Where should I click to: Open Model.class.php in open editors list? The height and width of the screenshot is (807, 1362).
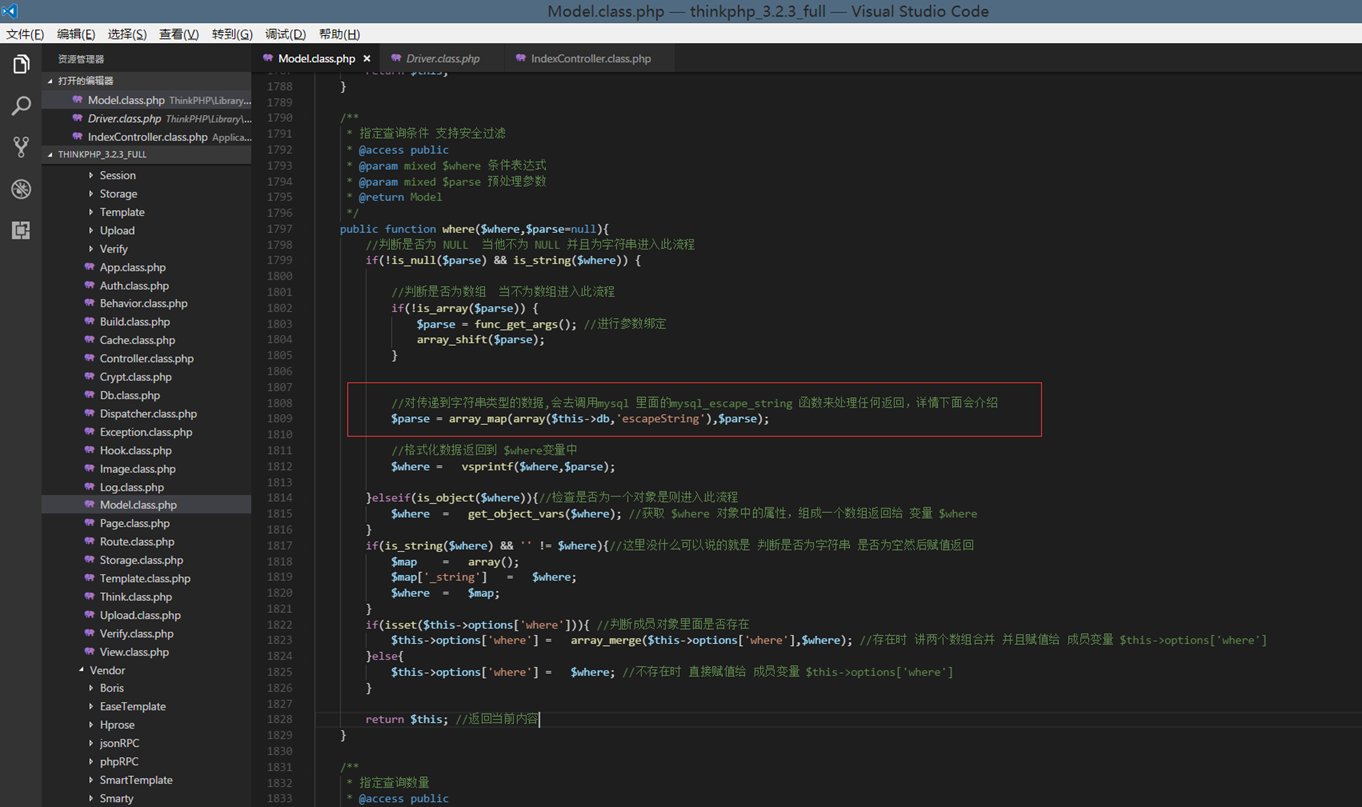pos(147,100)
